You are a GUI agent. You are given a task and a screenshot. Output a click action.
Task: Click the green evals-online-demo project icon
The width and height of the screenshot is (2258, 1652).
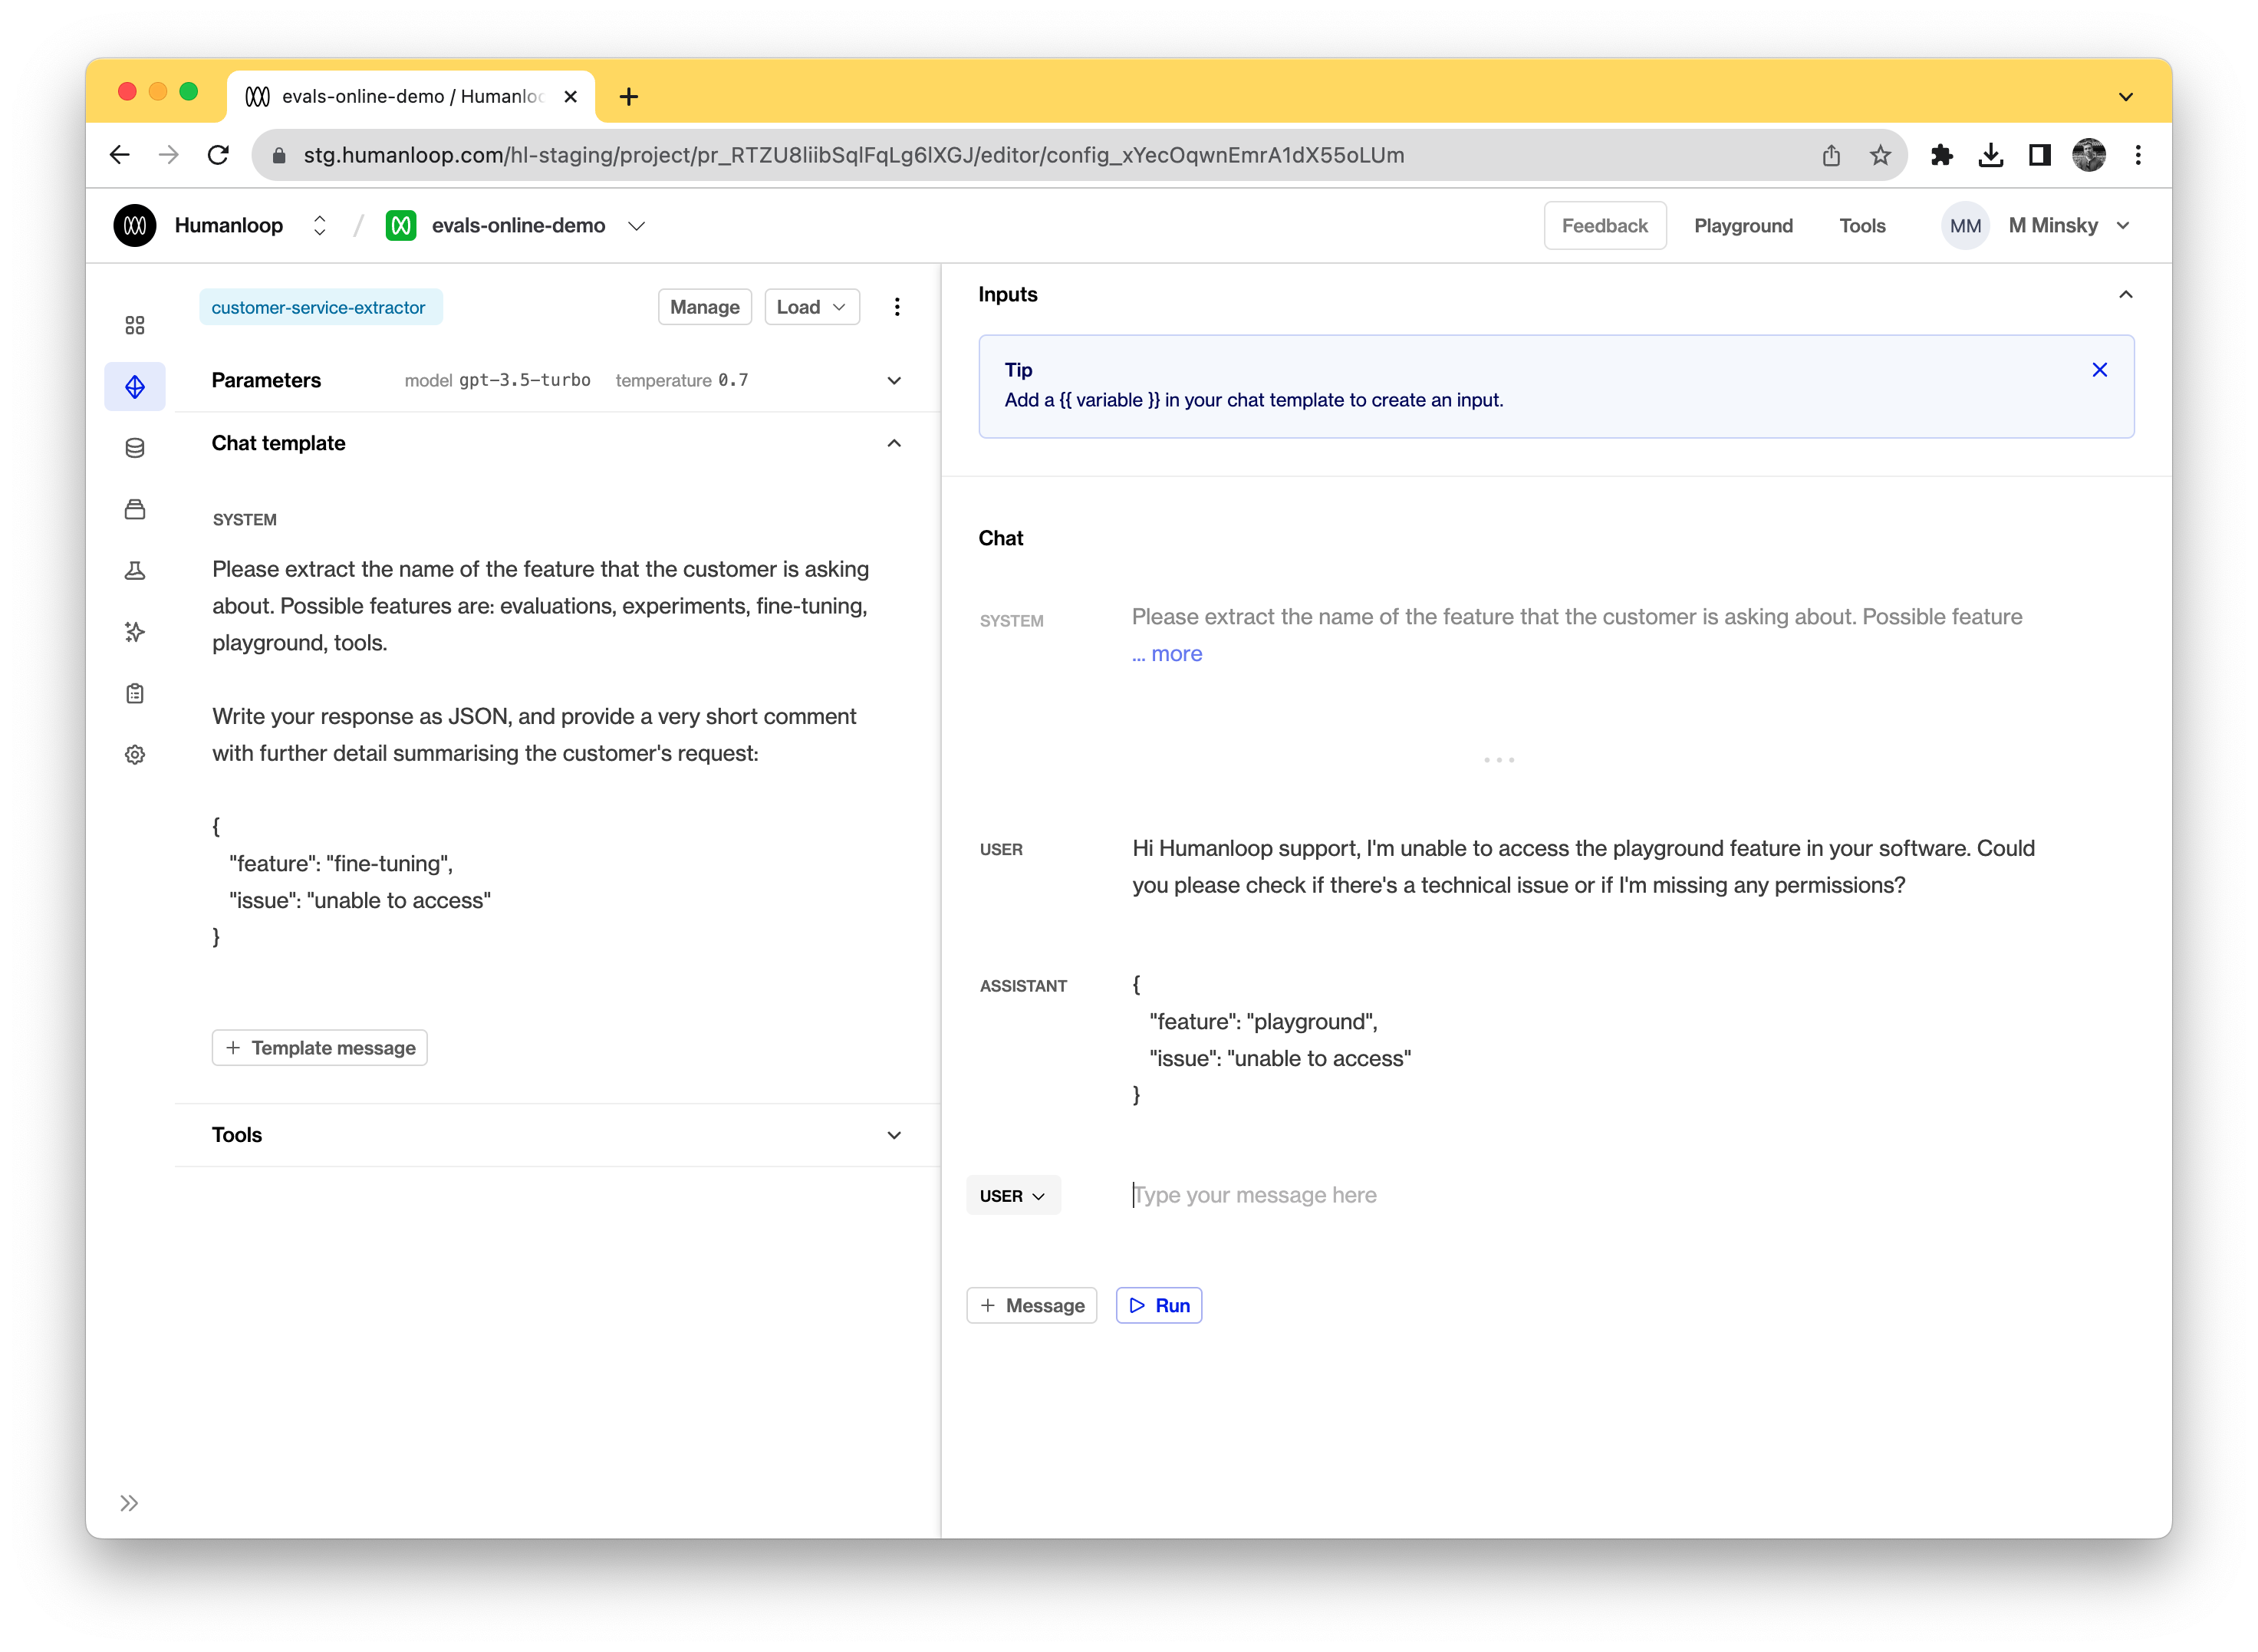401,225
